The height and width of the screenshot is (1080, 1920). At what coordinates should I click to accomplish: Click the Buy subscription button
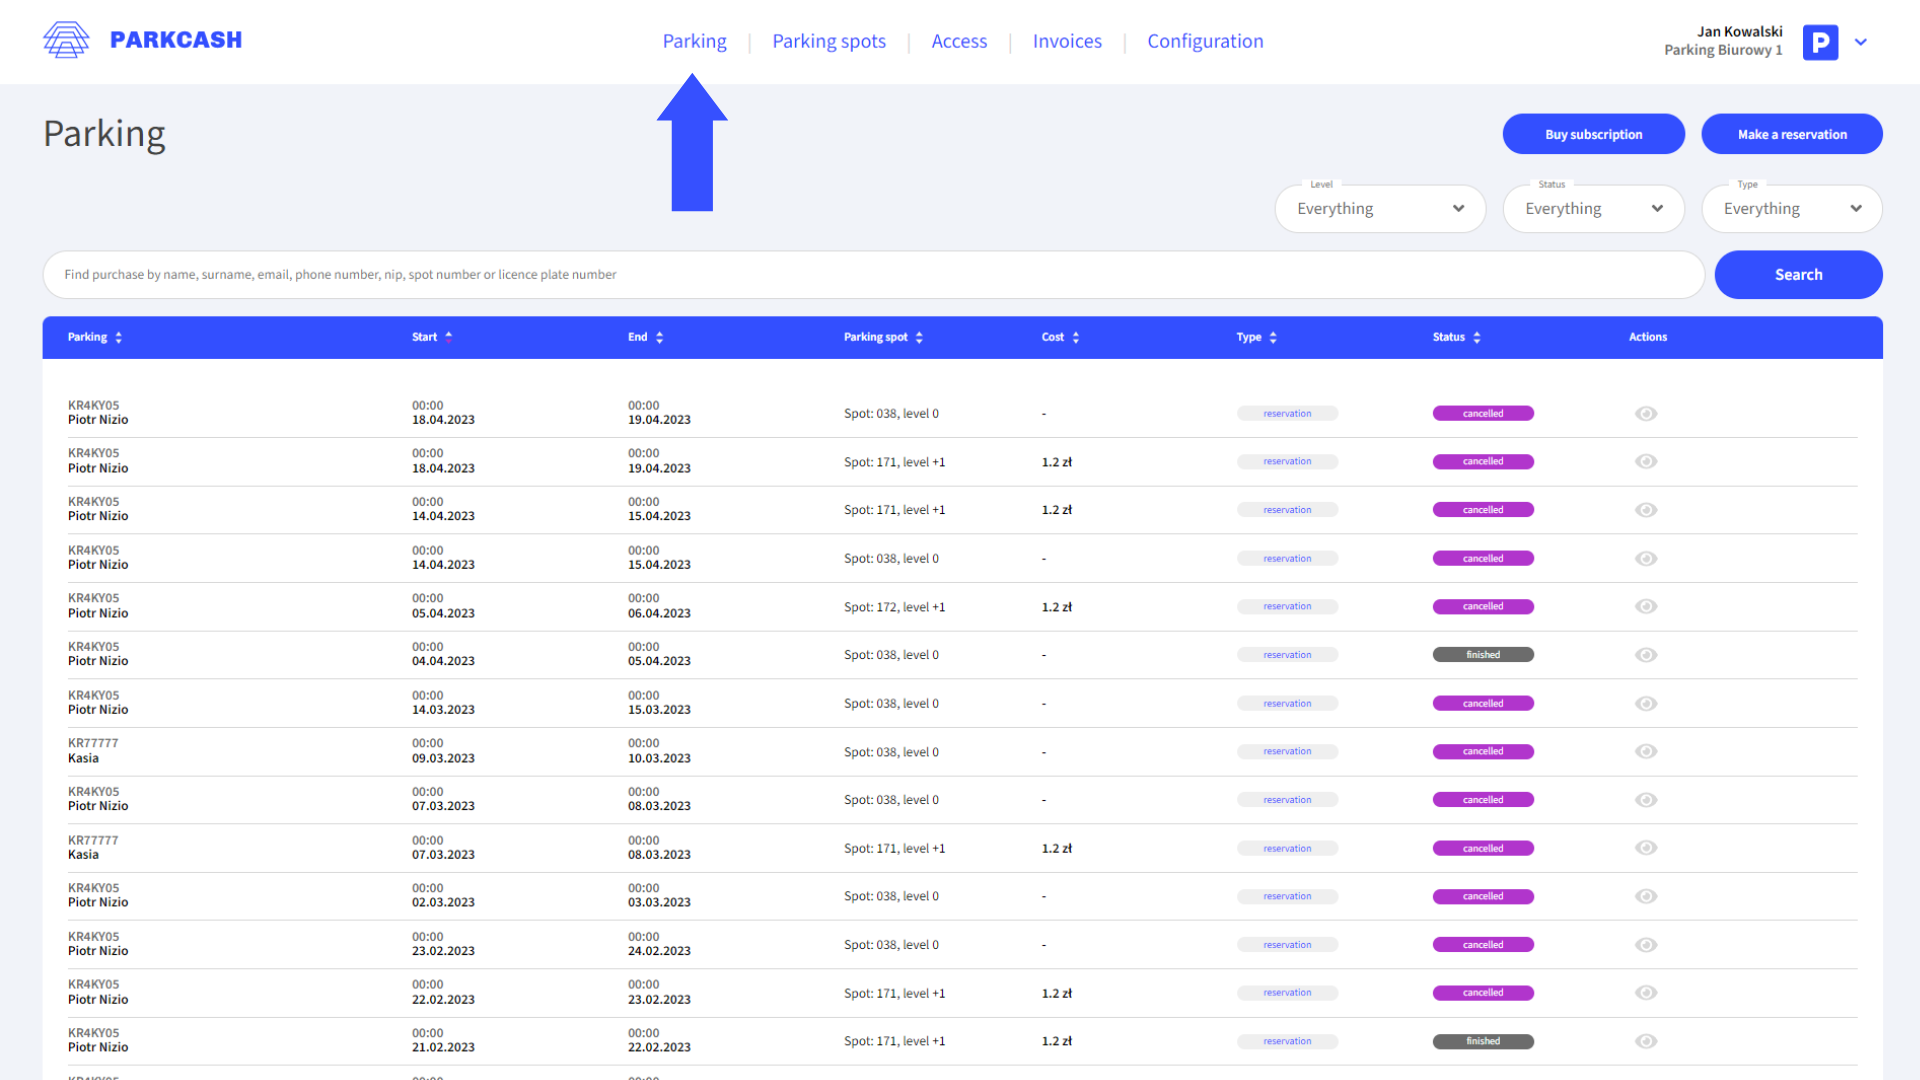point(1592,133)
